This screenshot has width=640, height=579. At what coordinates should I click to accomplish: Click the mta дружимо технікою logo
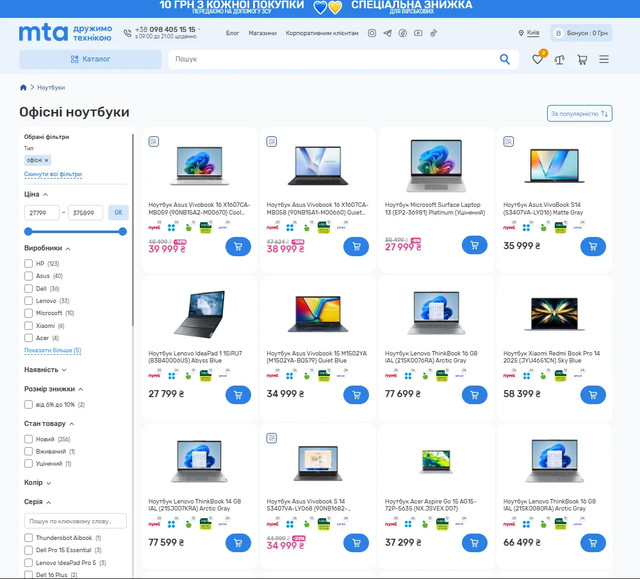pos(65,33)
